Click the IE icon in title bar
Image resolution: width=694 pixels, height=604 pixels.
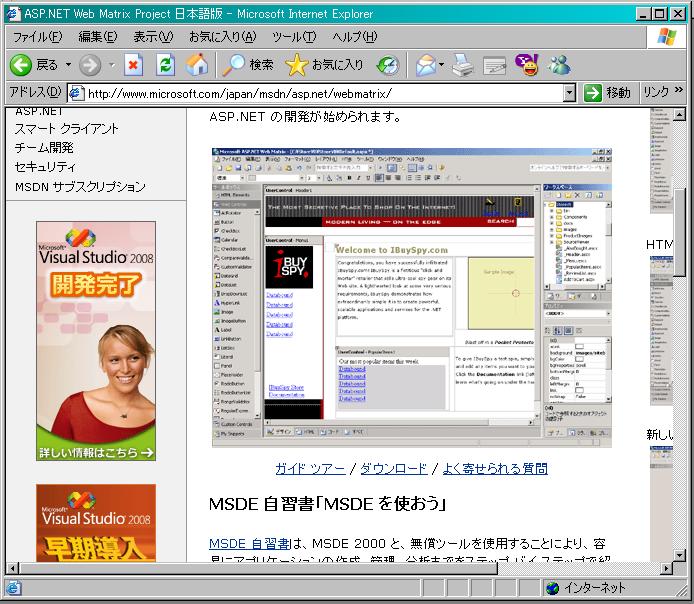[x=13, y=13]
